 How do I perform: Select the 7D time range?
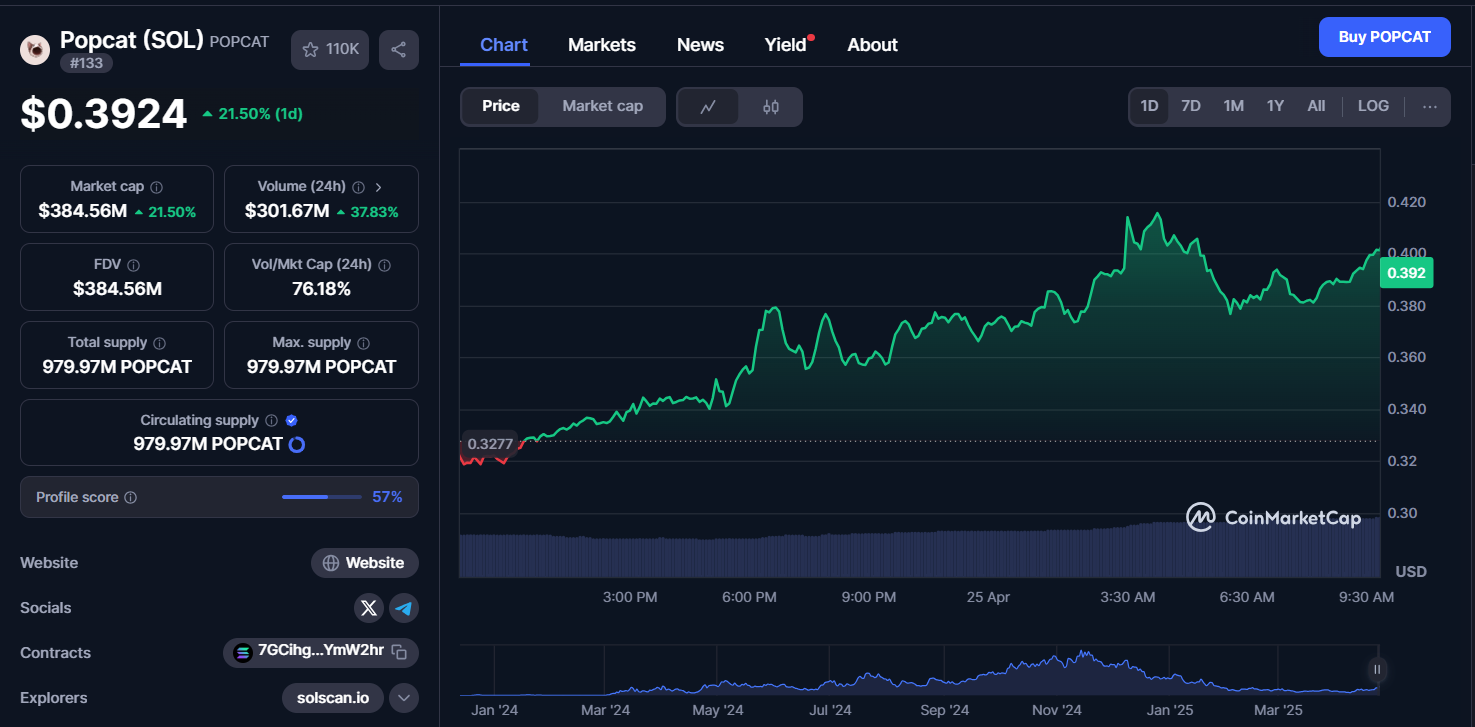click(1191, 106)
